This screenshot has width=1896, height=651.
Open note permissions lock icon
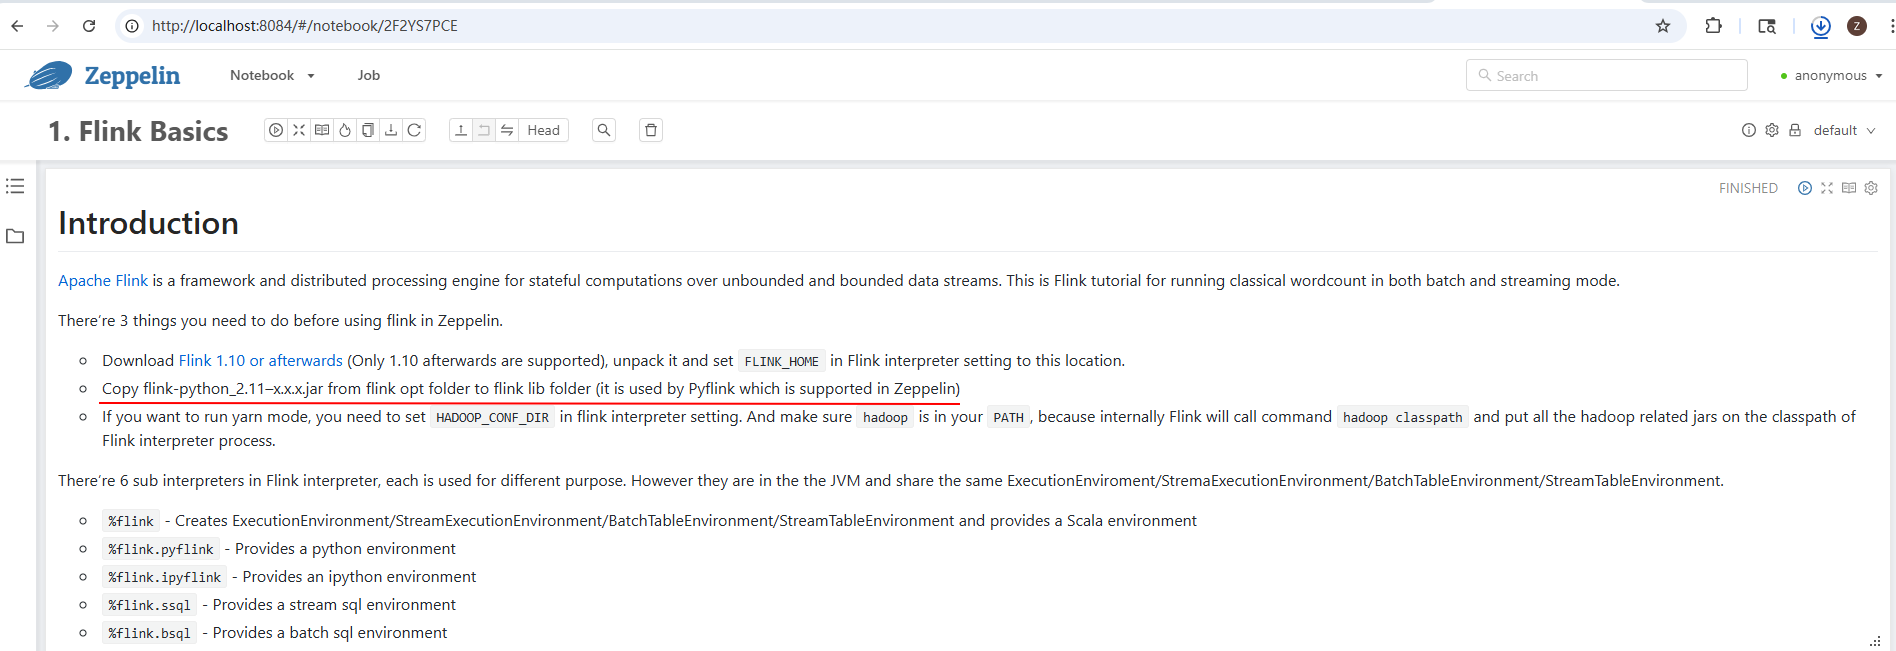pos(1795,130)
